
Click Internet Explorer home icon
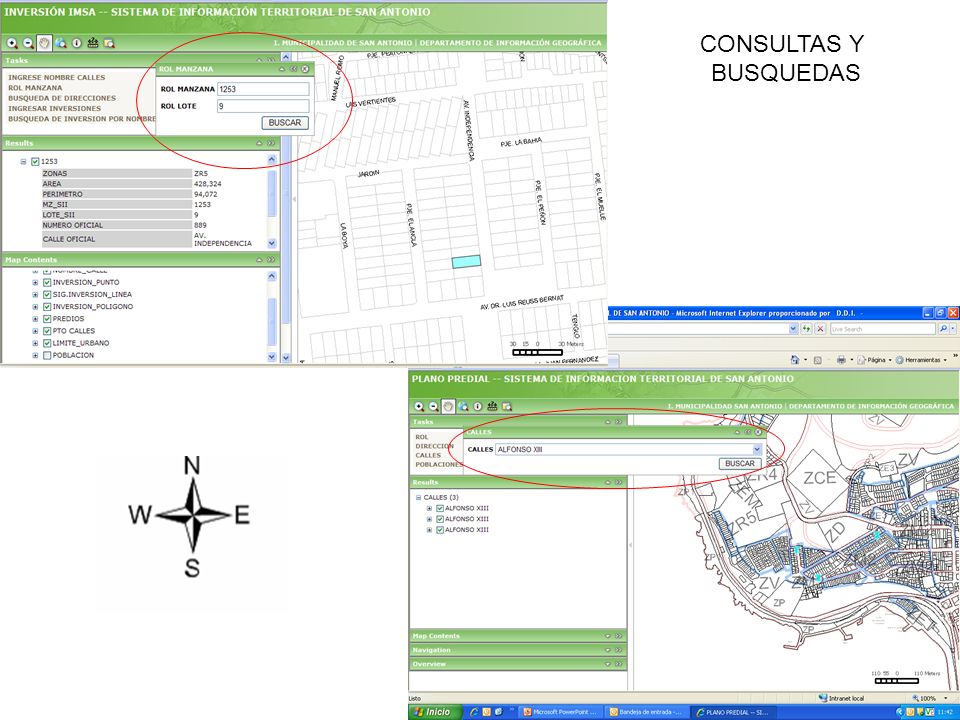coord(795,360)
